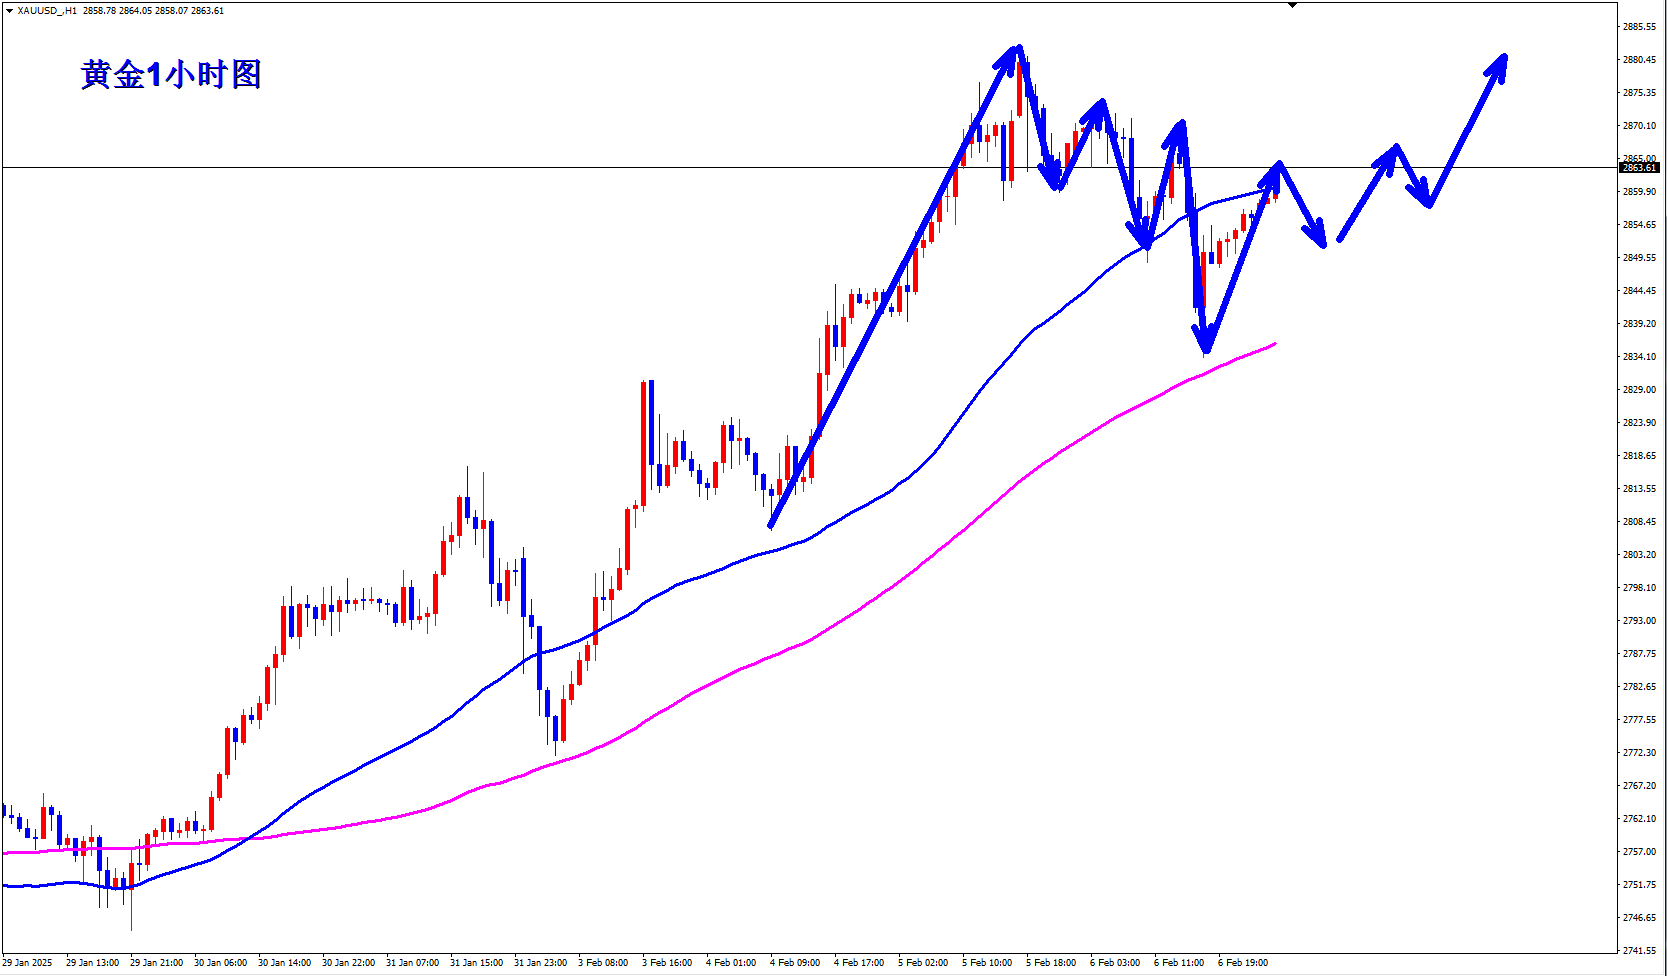The image size is (1667, 976).
Task: Click time axis label 30 Jan 22:00
Action: (x=348, y=963)
